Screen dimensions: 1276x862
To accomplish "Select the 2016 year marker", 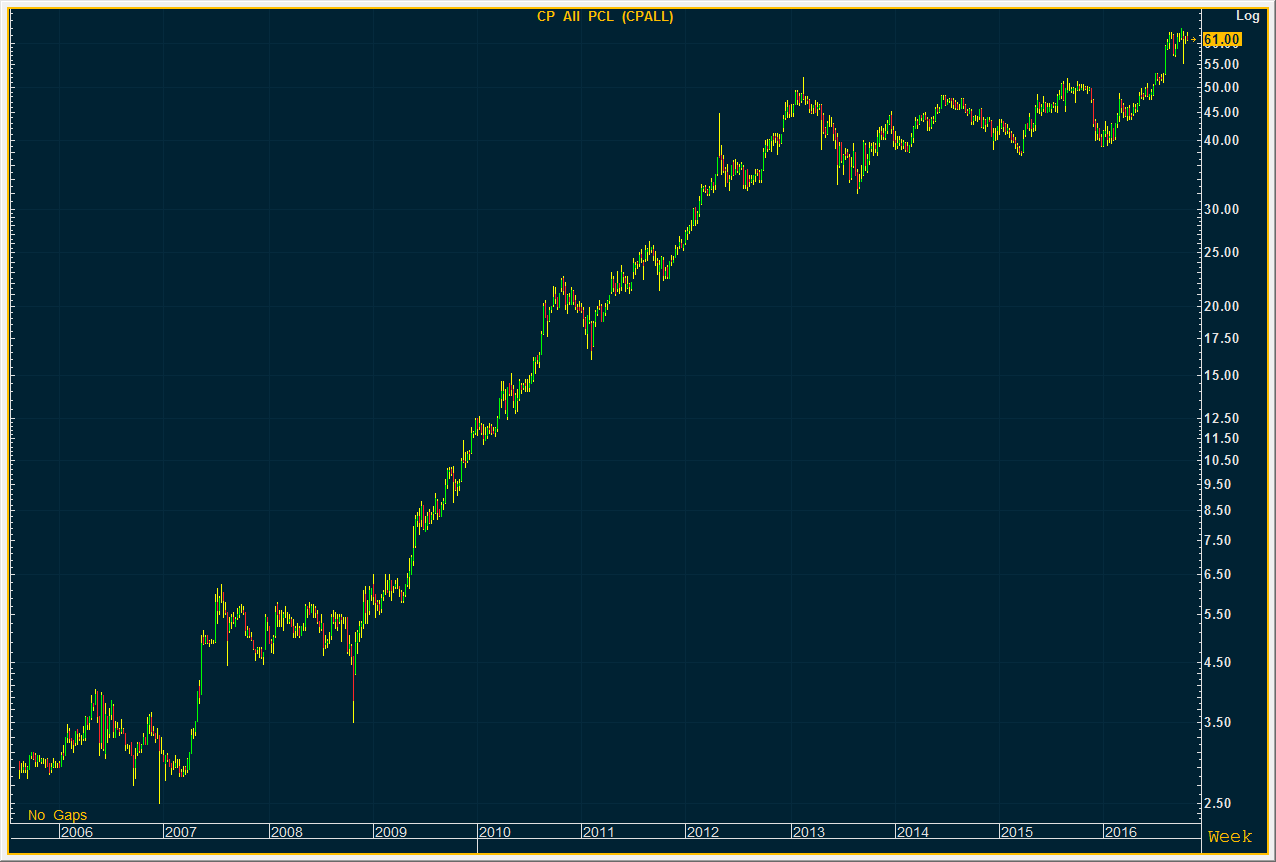I will (x=1120, y=832).
